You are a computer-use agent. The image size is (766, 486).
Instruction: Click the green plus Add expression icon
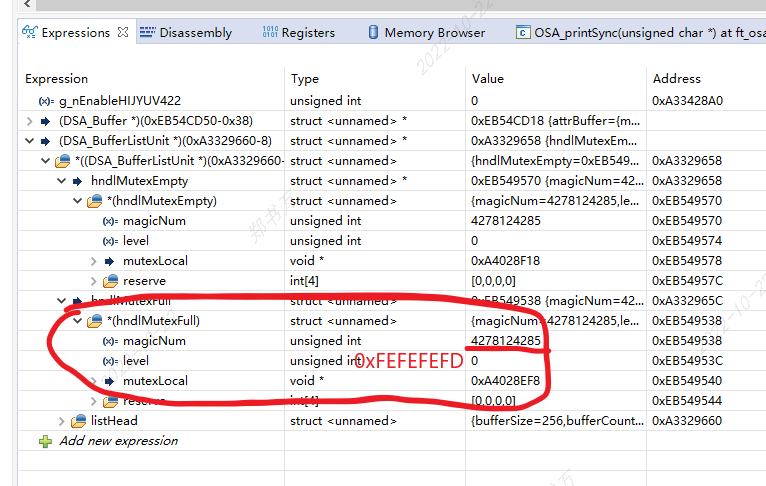[x=45, y=442]
